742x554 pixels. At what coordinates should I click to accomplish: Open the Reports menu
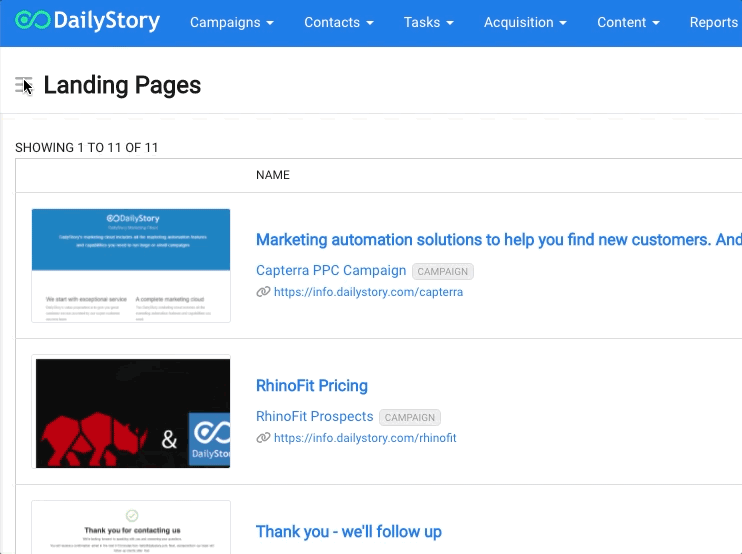(716, 22)
